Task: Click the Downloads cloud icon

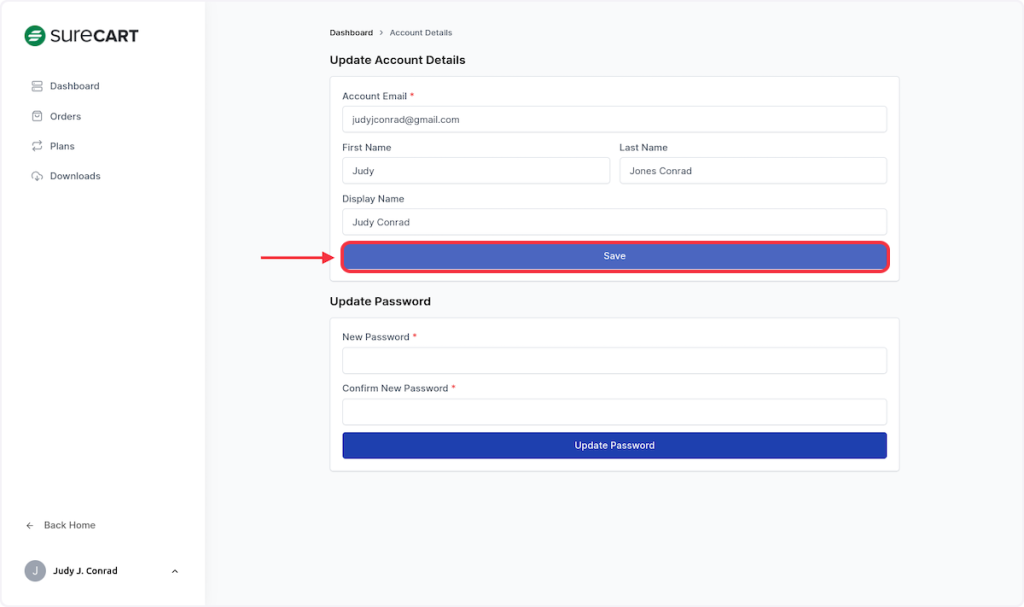Action: [x=37, y=176]
